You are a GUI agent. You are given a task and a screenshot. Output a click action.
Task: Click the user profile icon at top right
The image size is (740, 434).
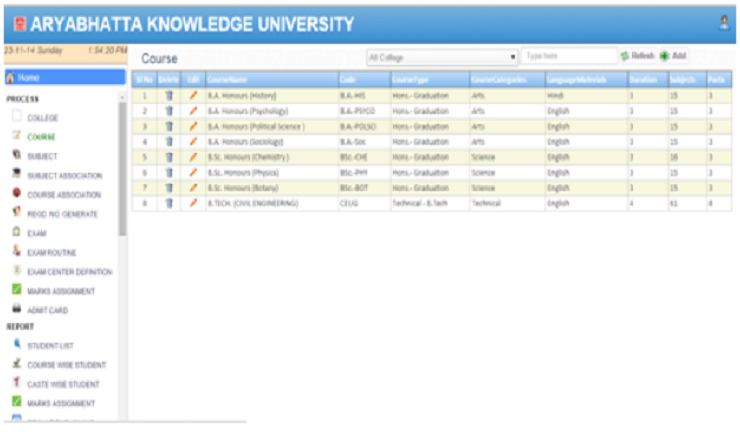tap(724, 22)
